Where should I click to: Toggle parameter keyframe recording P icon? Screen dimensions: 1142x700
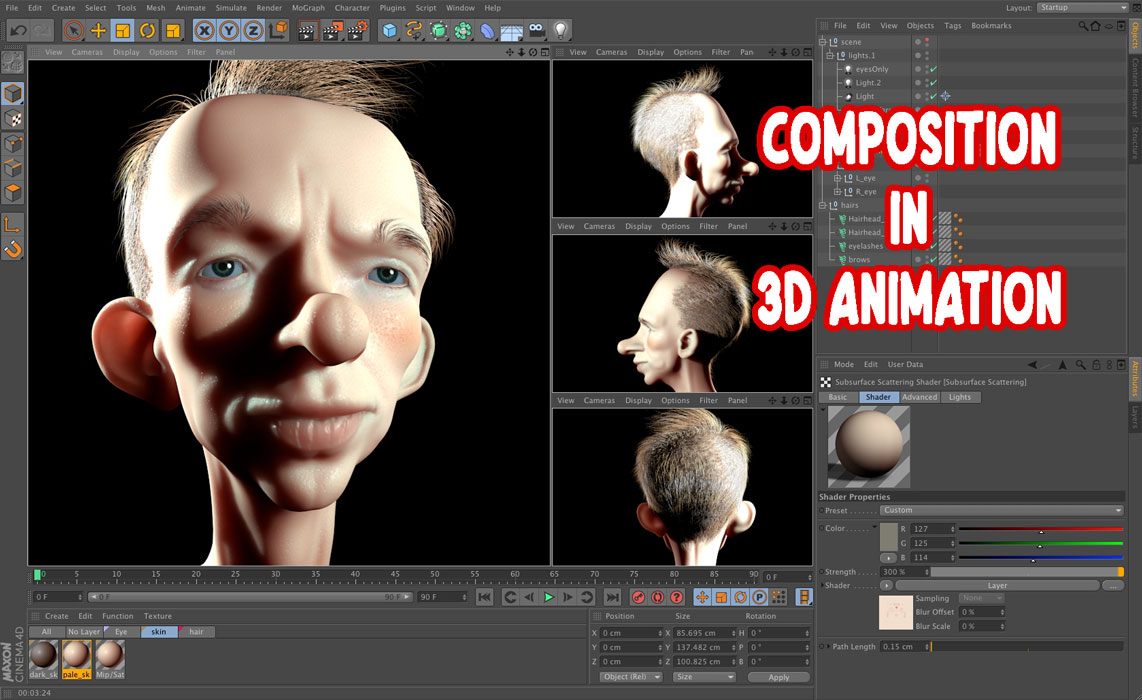759,597
